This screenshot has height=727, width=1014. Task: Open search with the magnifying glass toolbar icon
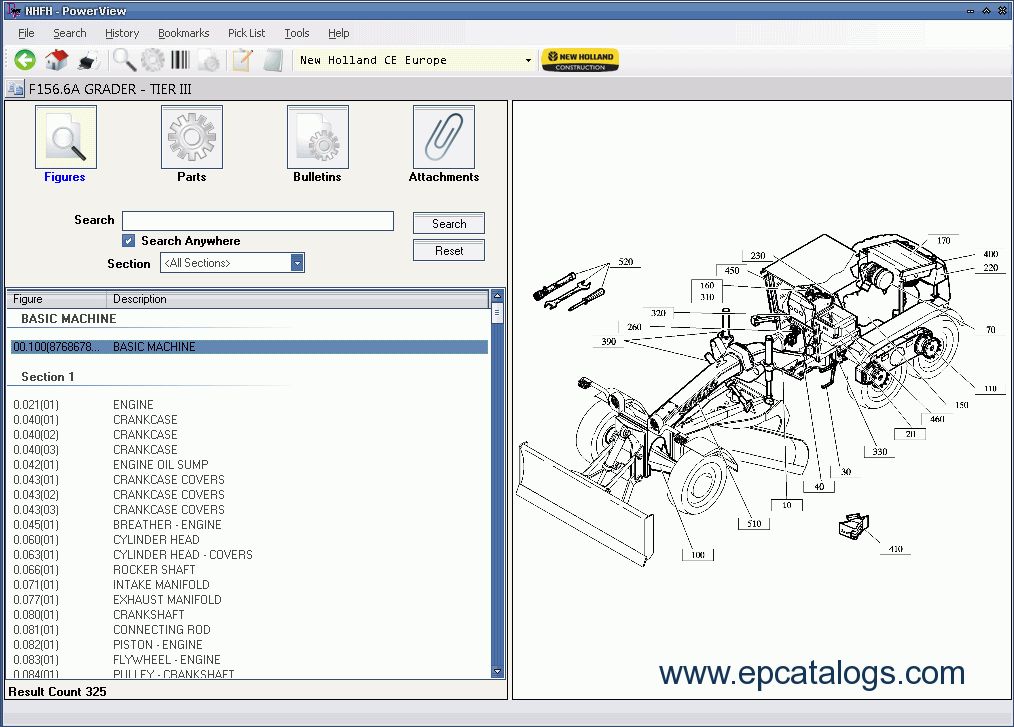point(124,60)
